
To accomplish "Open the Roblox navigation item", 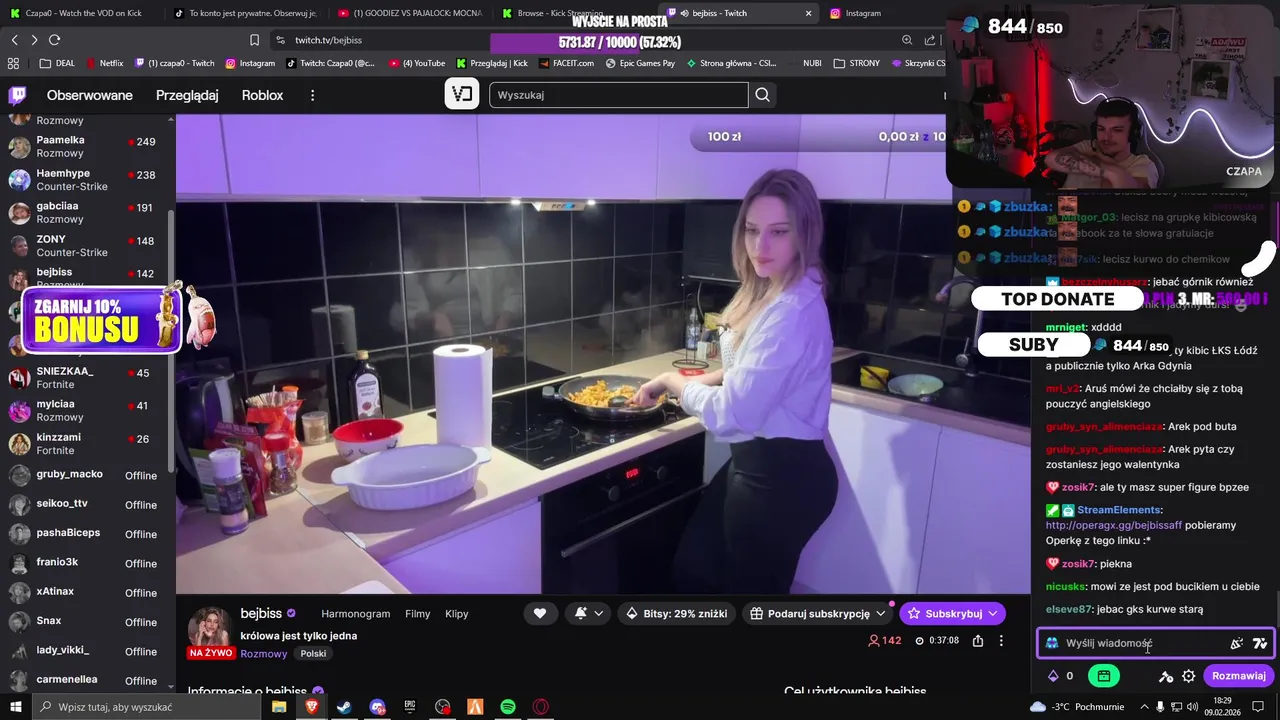I will (x=262, y=95).
